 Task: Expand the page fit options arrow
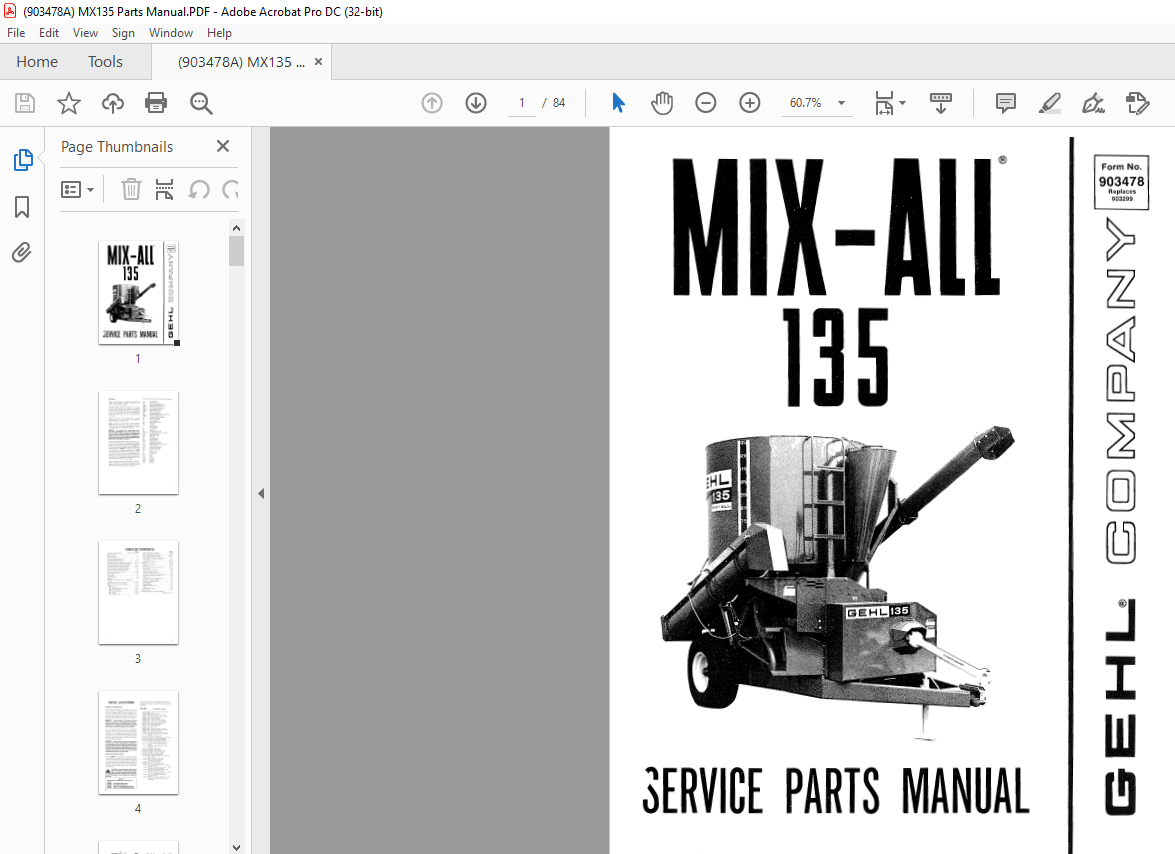coord(902,103)
